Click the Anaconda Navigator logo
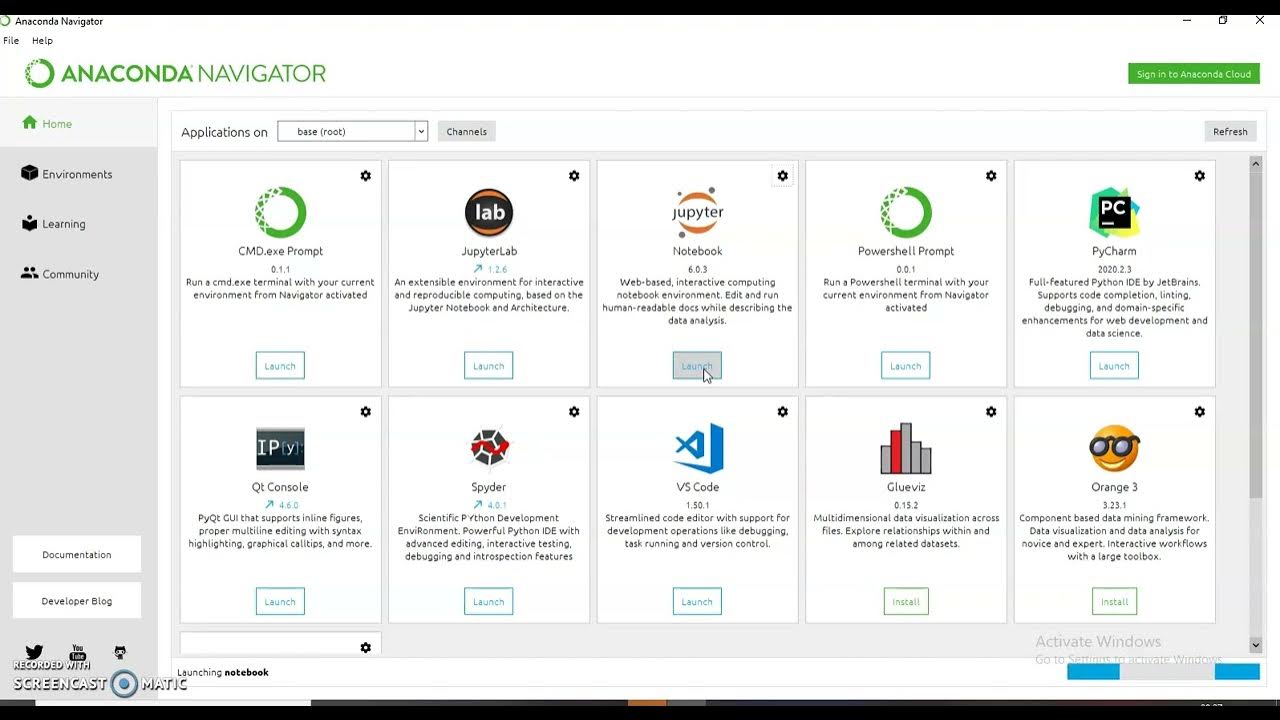The height and width of the screenshot is (720, 1280). pyautogui.click(x=176, y=73)
